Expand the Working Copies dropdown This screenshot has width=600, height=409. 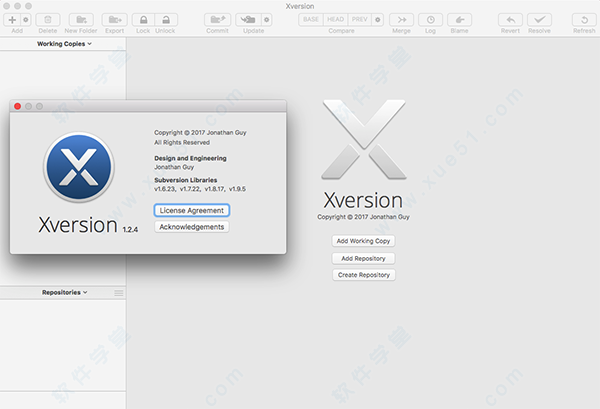(64, 44)
